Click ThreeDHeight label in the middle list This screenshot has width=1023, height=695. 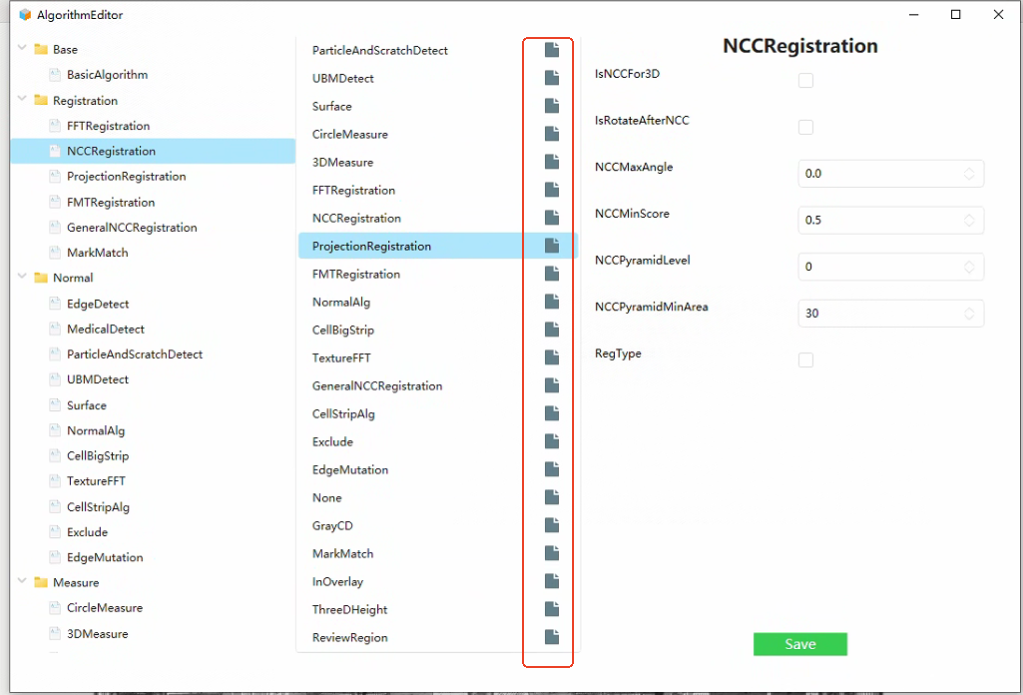coord(349,610)
